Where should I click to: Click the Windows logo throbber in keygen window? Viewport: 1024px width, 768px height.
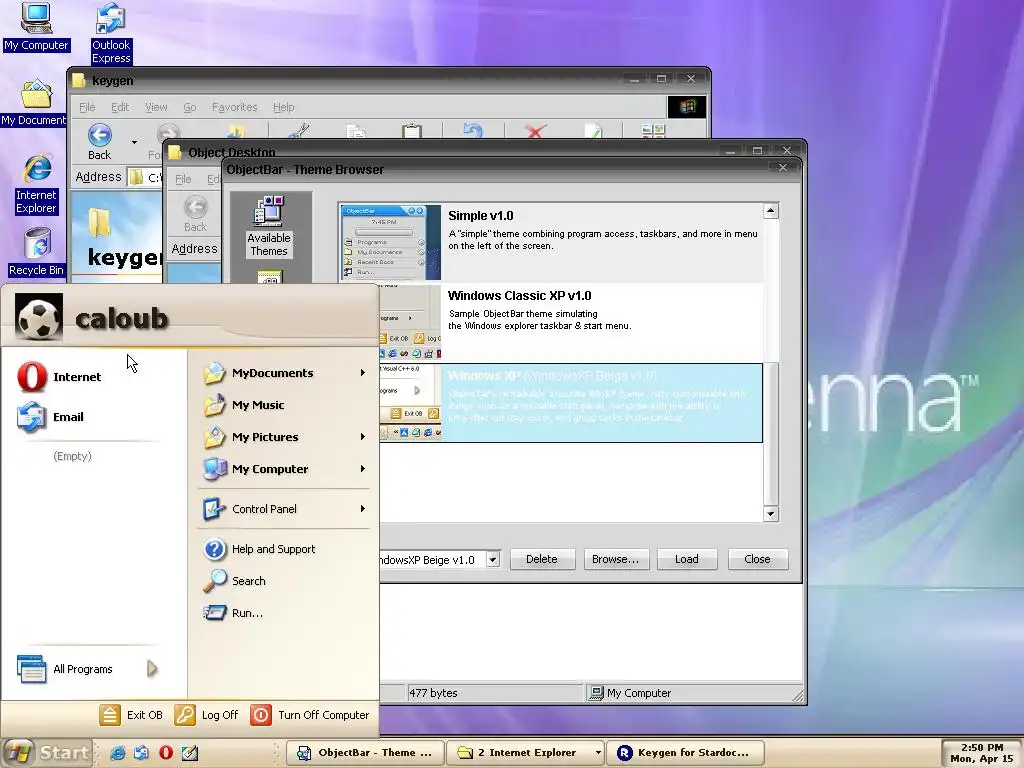(x=687, y=107)
